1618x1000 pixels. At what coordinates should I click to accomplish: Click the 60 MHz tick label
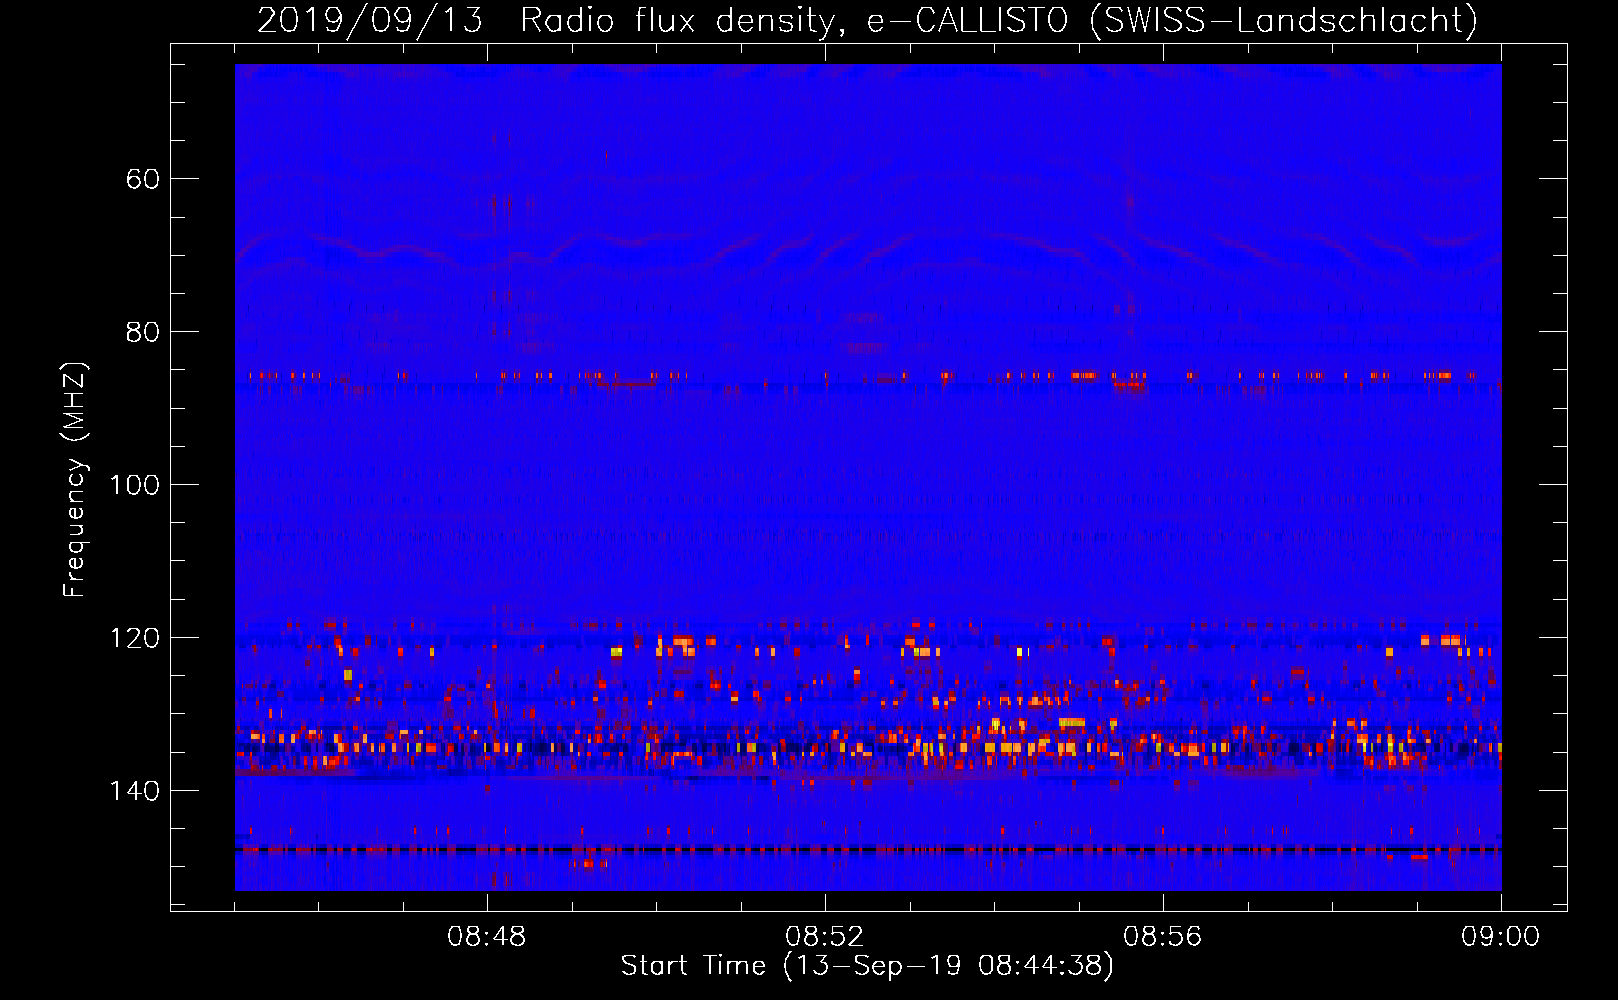coord(143,179)
